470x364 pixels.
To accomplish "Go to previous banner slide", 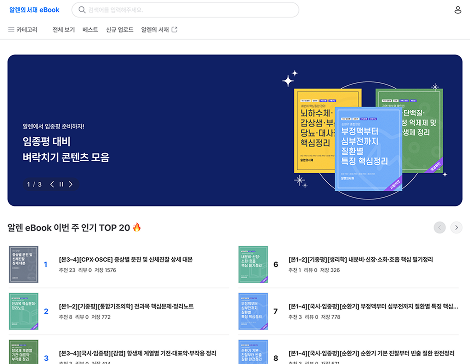I will tap(52, 184).
